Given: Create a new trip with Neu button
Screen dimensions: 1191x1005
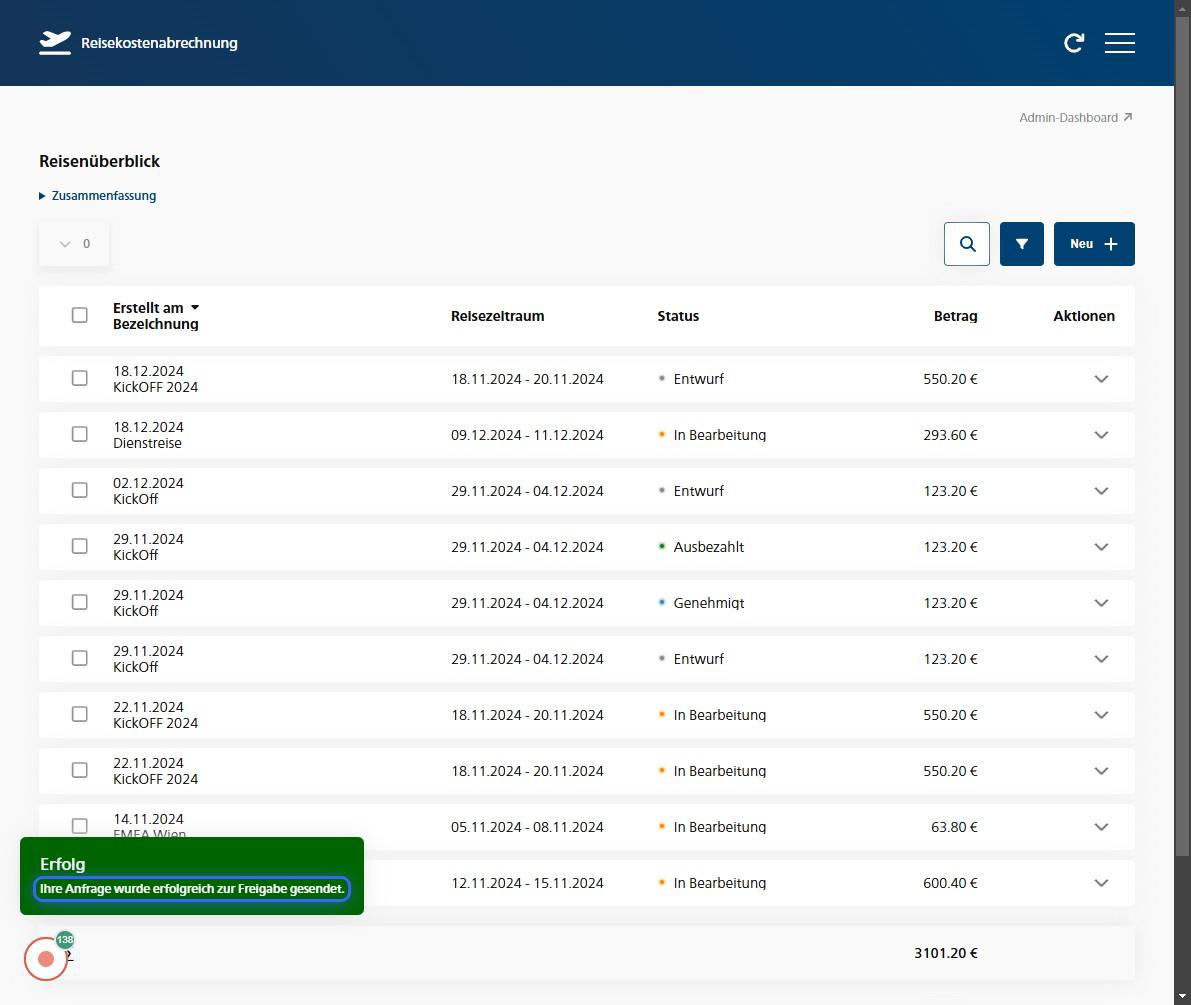Looking at the screenshot, I should tap(1093, 244).
